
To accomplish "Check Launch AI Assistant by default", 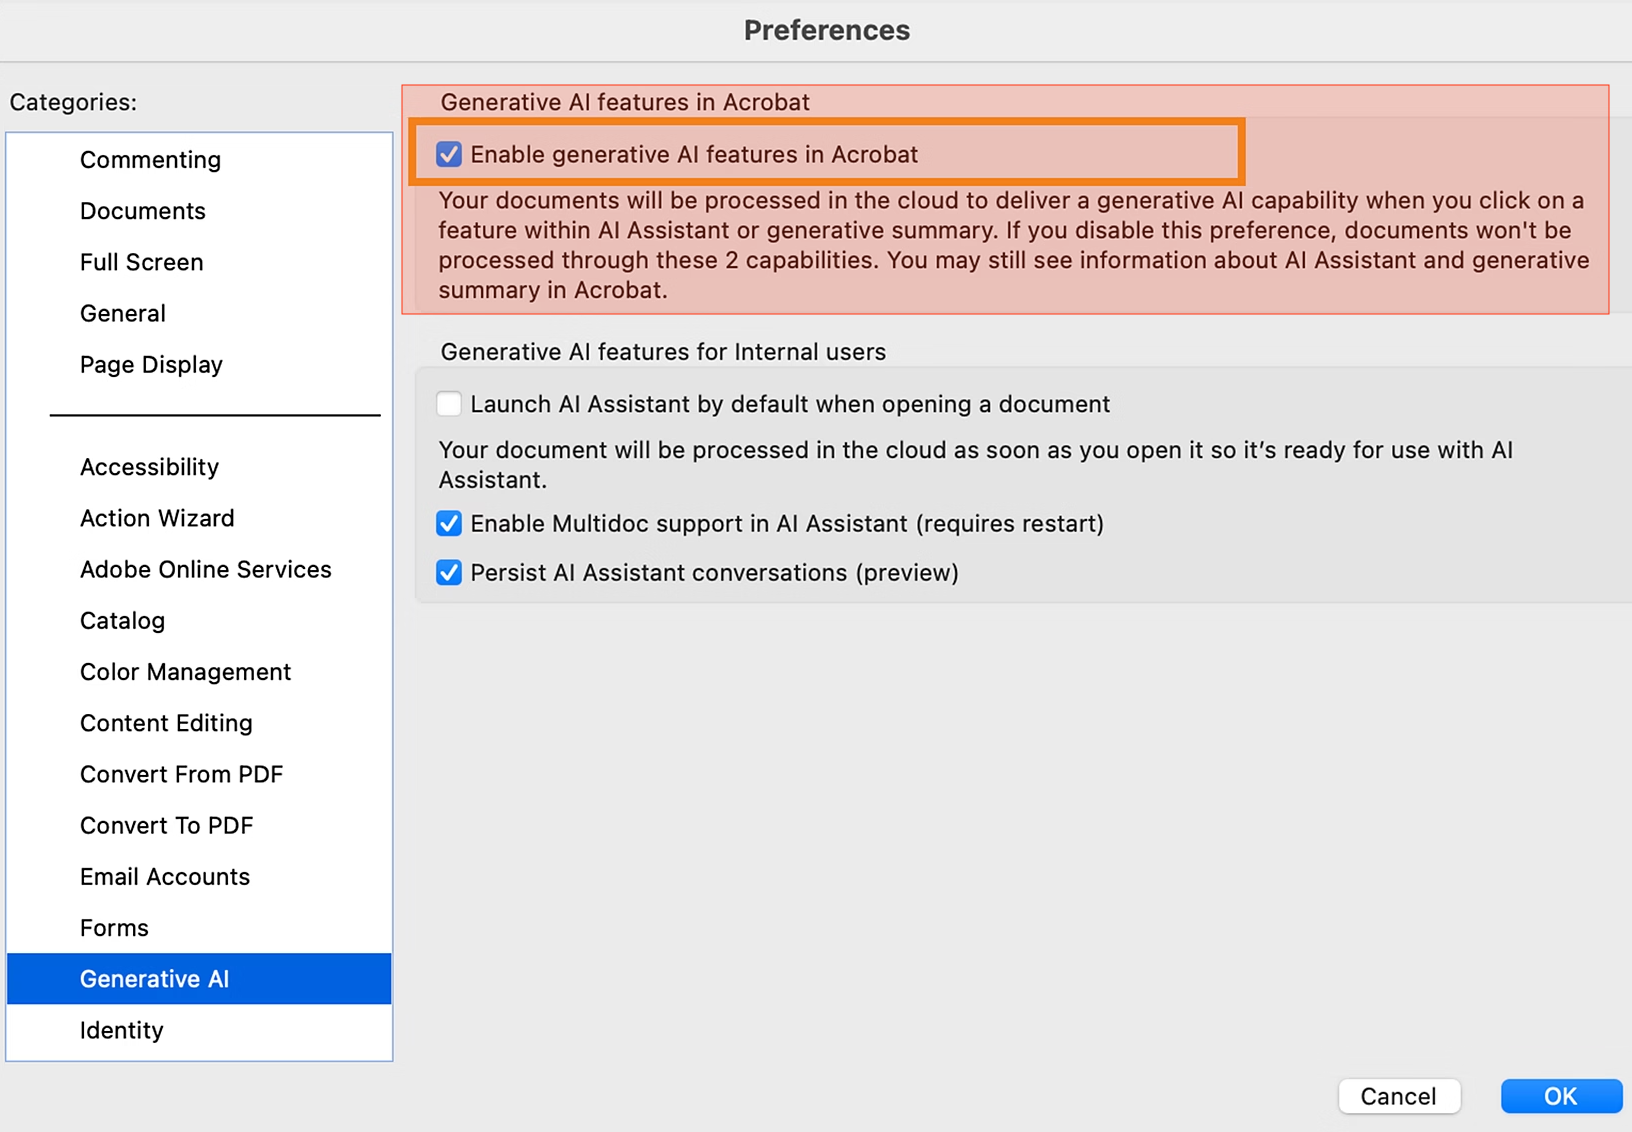I will click(x=449, y=404).
